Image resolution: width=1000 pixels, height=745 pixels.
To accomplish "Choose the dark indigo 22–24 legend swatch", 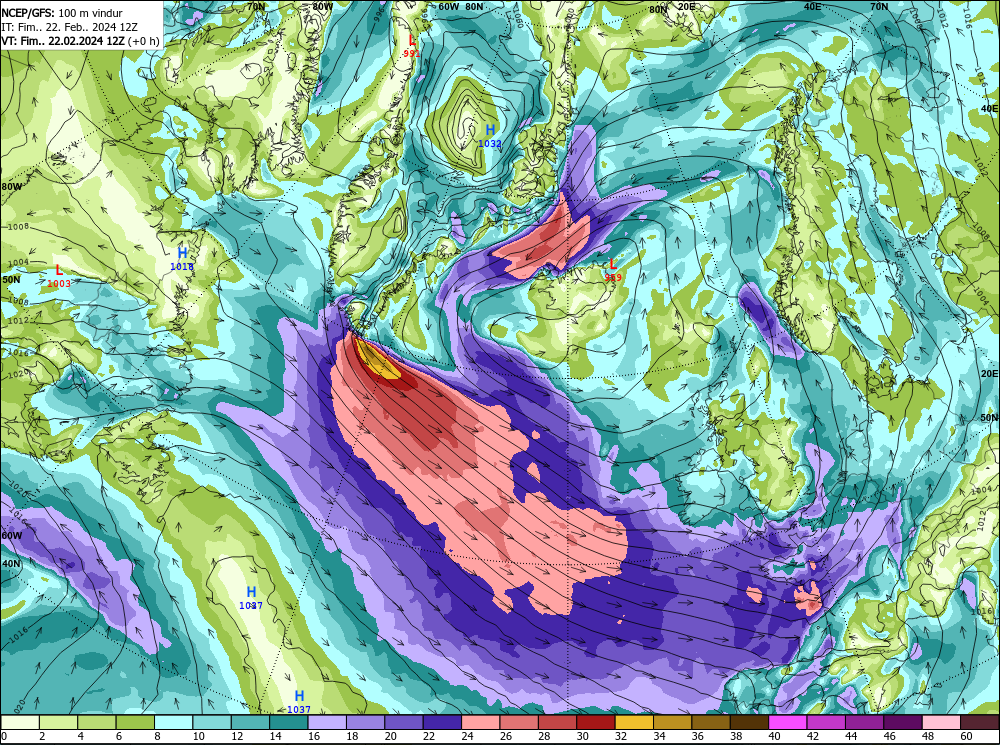I will coord(442,722).
